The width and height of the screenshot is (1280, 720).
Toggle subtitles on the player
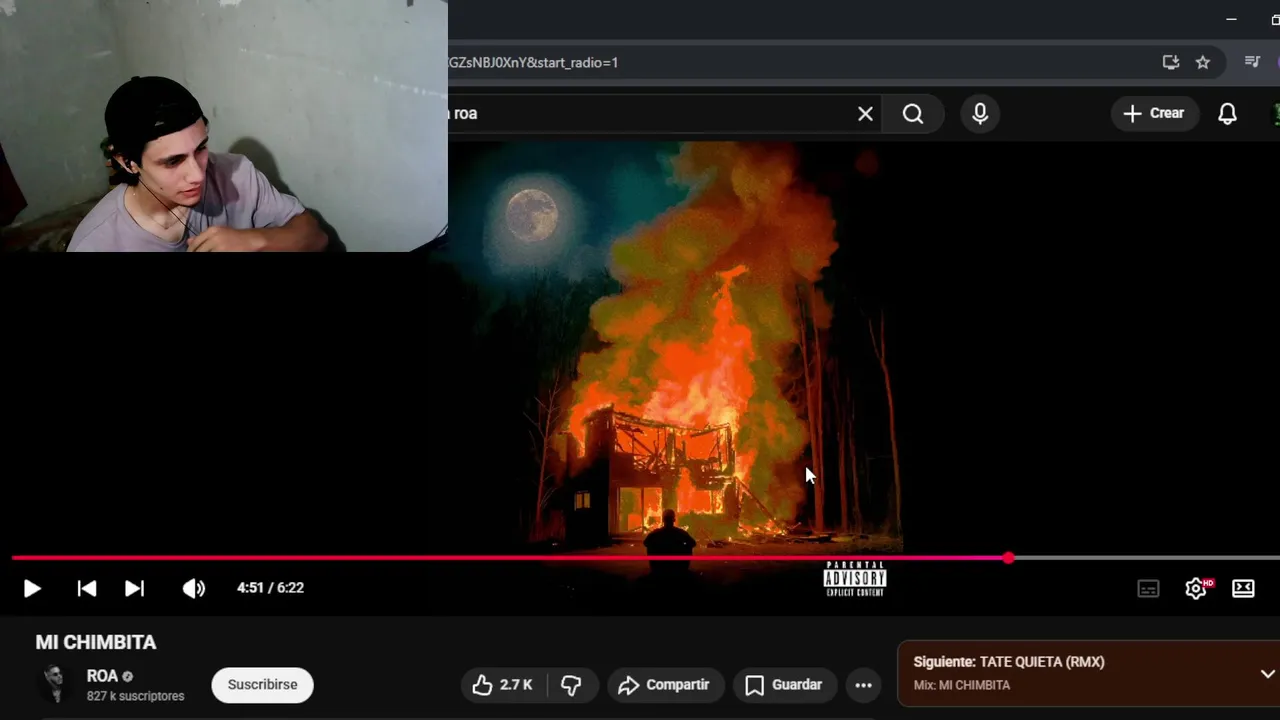(x=1148, y=588)
